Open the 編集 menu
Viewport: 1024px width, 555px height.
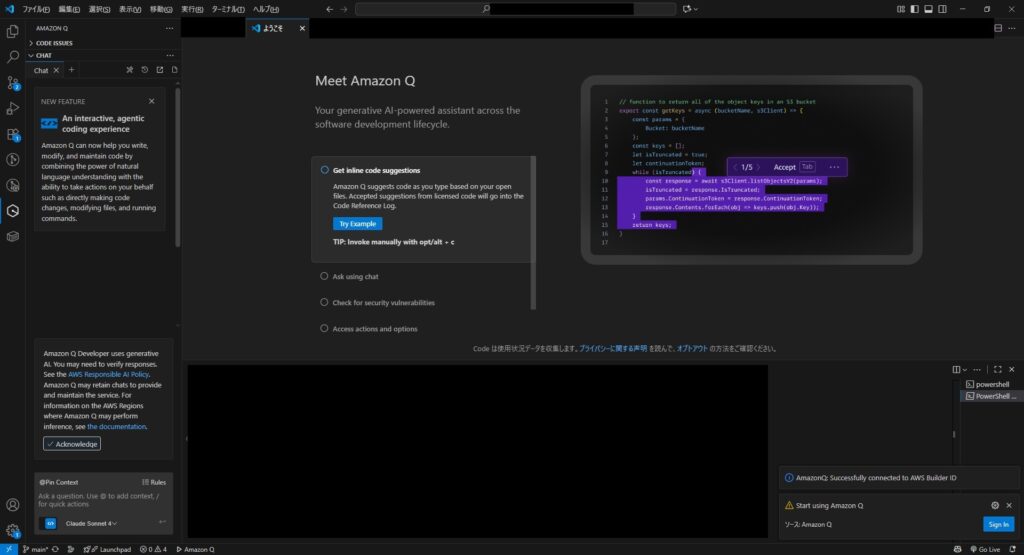click(69, 9)
